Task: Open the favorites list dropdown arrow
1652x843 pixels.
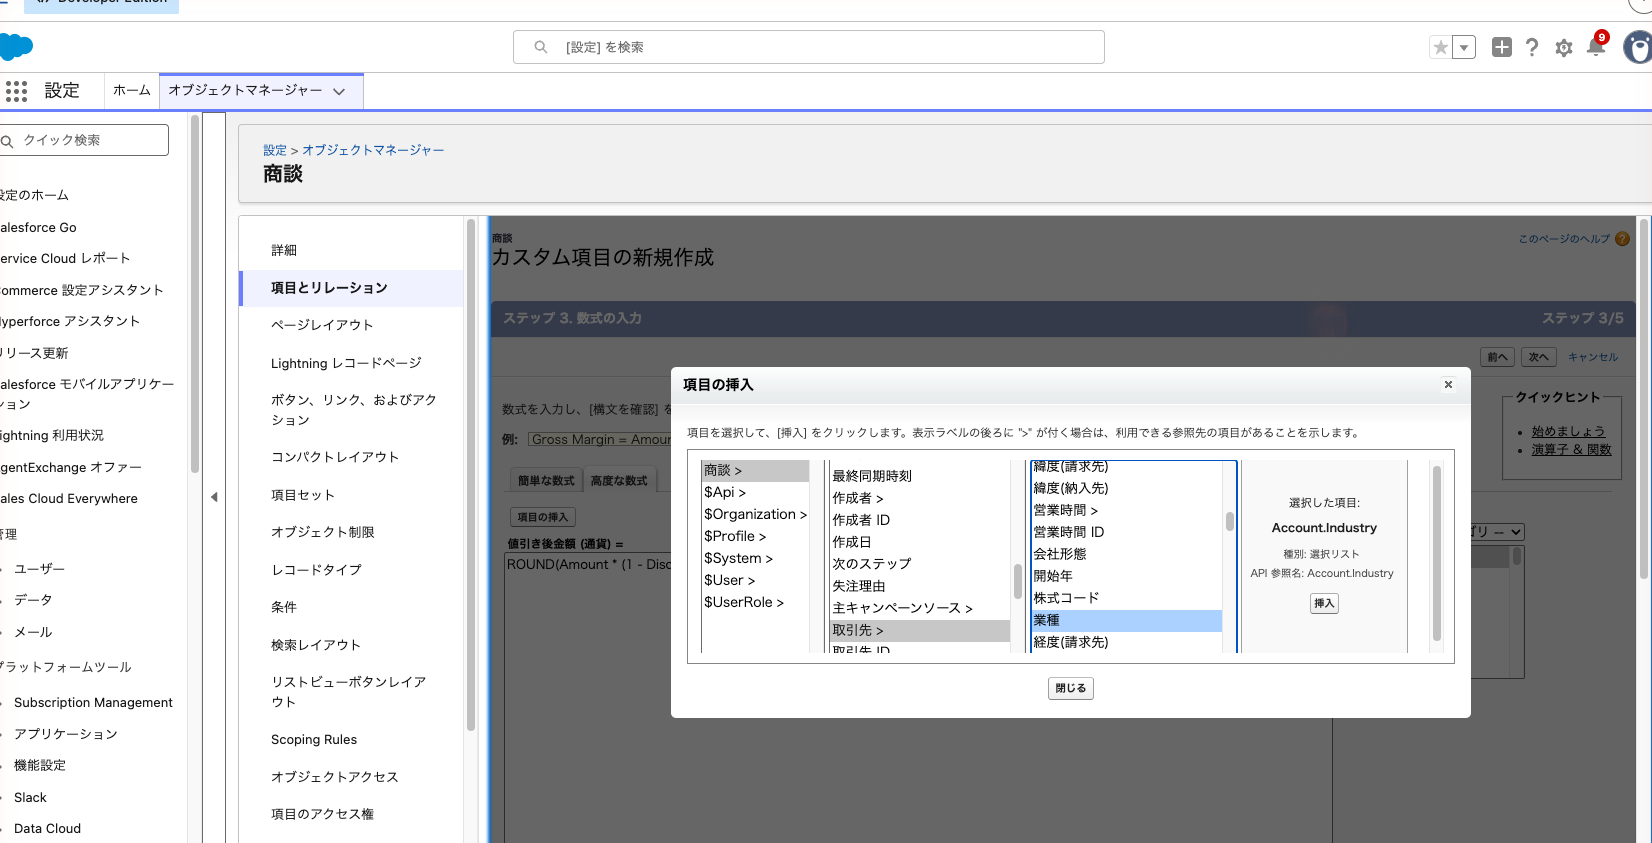Action: click(1464, 47)
